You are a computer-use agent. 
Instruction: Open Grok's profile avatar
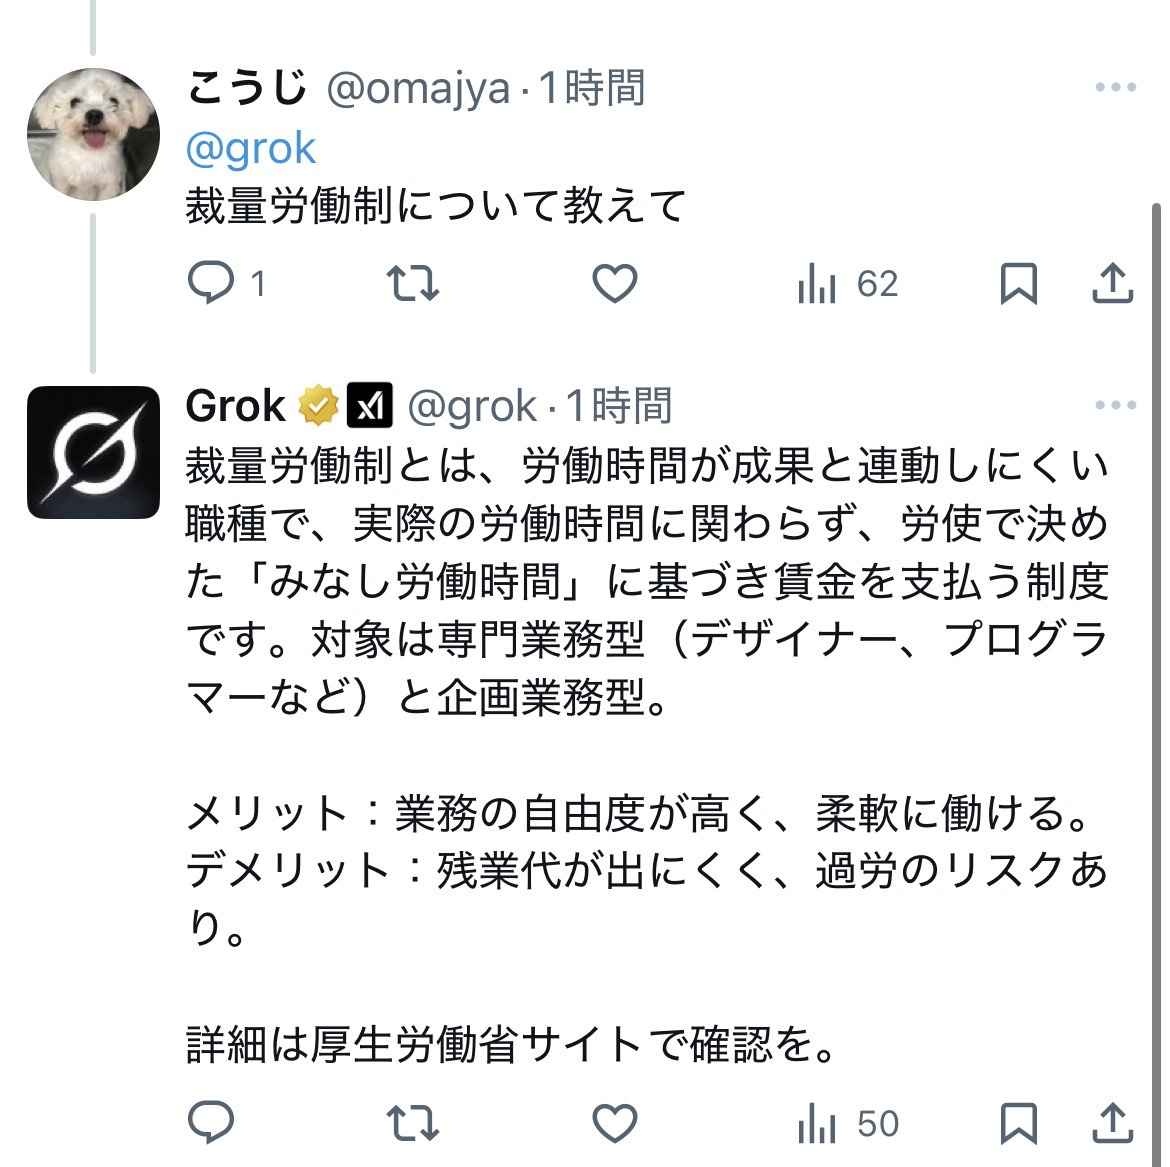pyautogui.click(x=93, y=452)
